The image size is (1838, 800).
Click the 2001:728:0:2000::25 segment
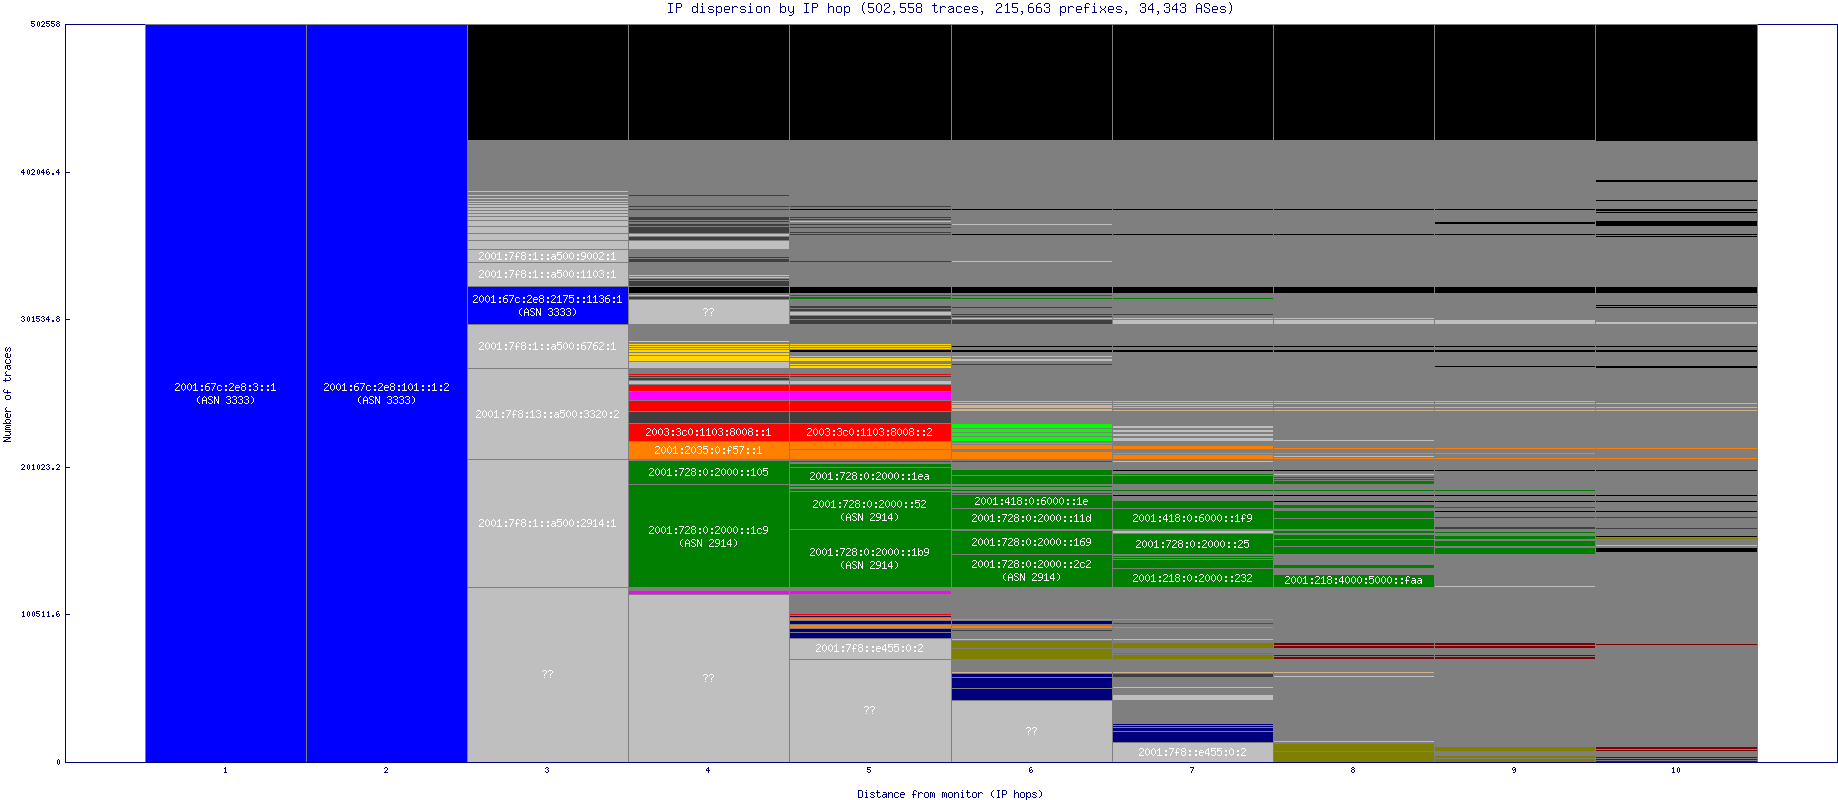tap(1192, 544)
